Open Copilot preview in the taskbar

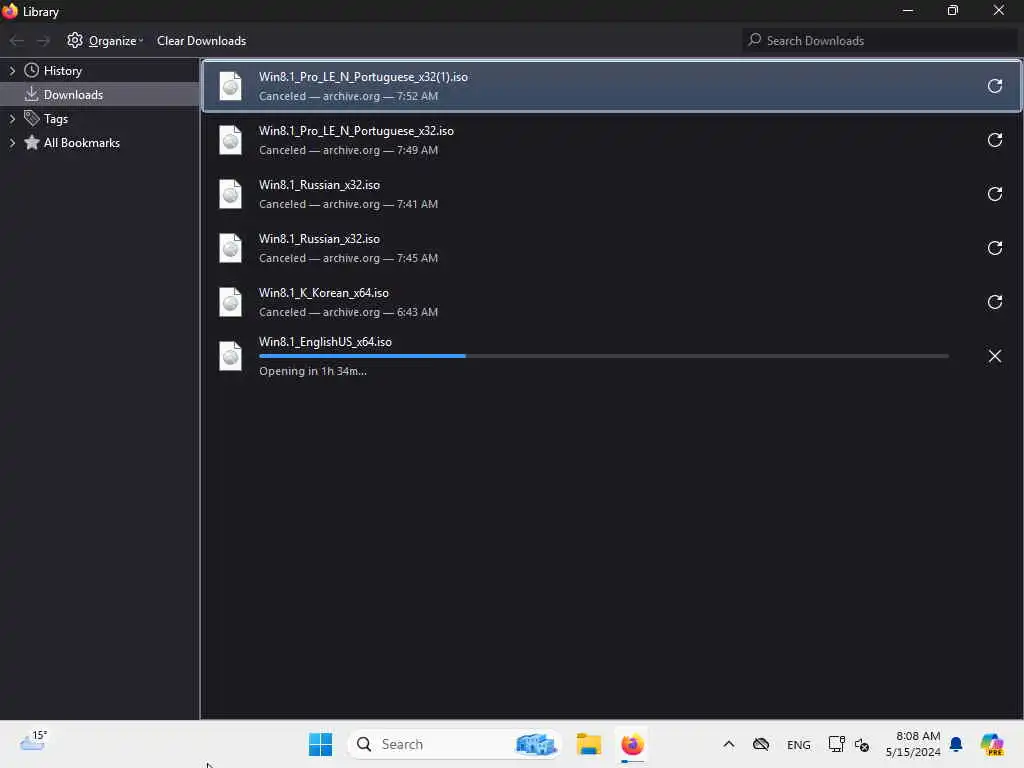pos(991,744)
